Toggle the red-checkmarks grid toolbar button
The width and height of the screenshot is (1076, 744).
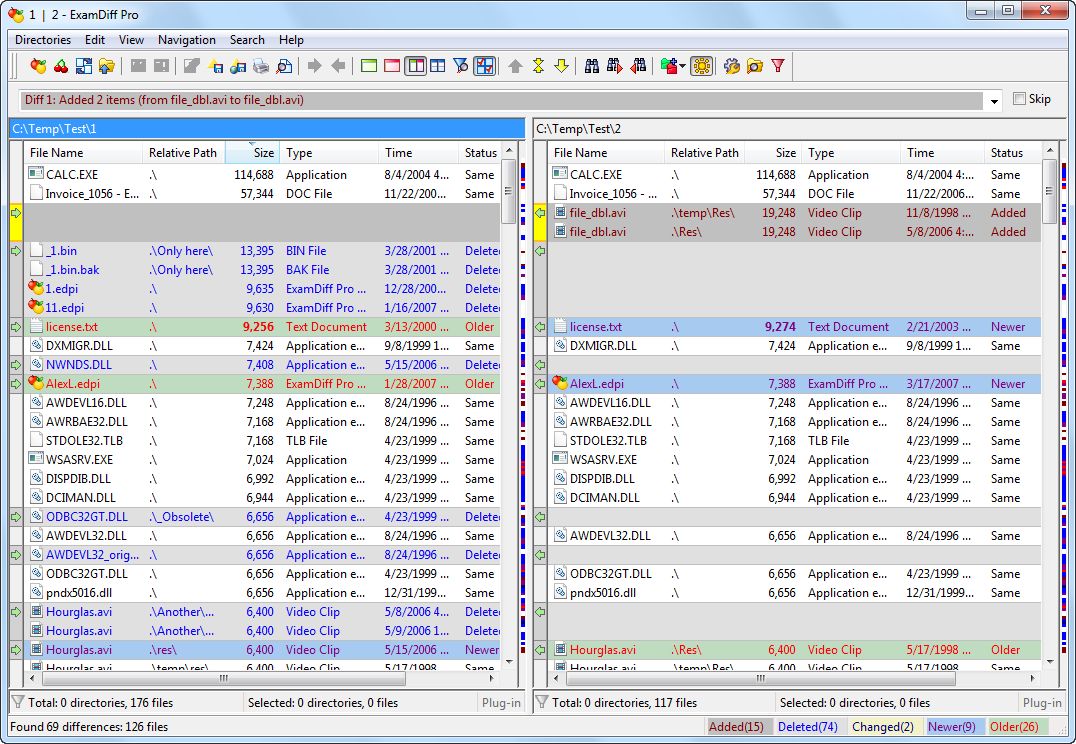pyautogui.click(x=484, y=66)
